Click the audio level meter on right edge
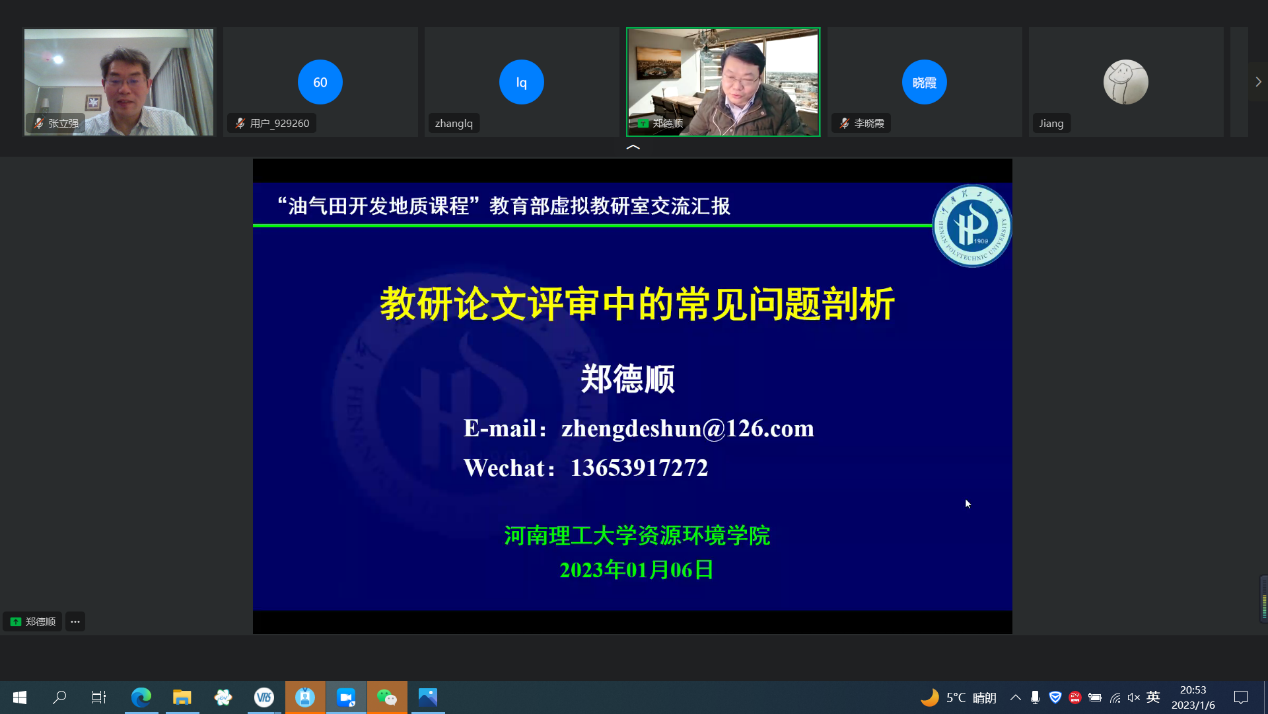Image resolution: width=1268 pixels, height=714 pixels. [x=1263, y=598]
